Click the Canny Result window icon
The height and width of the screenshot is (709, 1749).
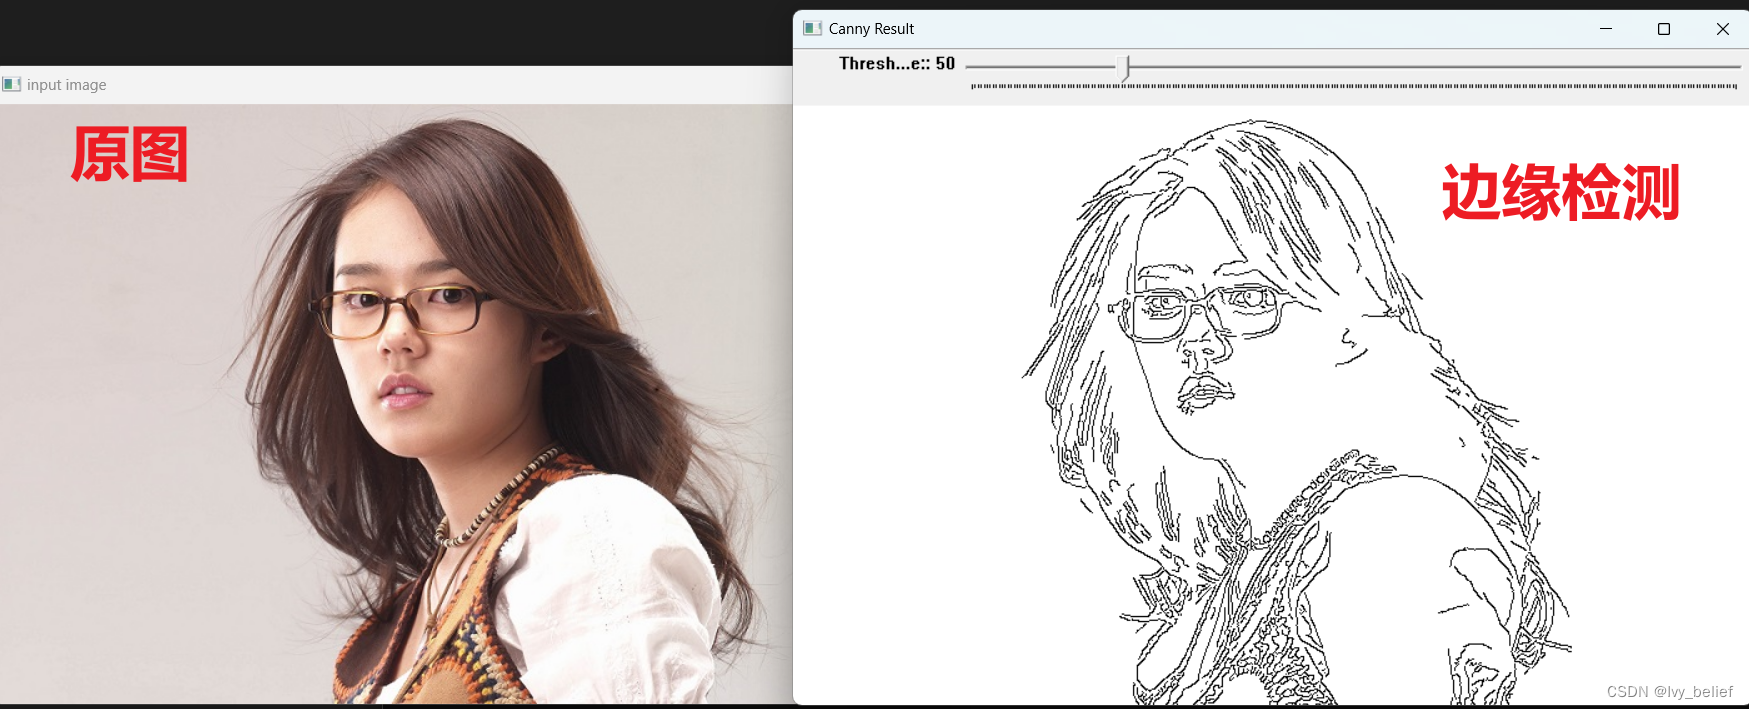[813, 28]
